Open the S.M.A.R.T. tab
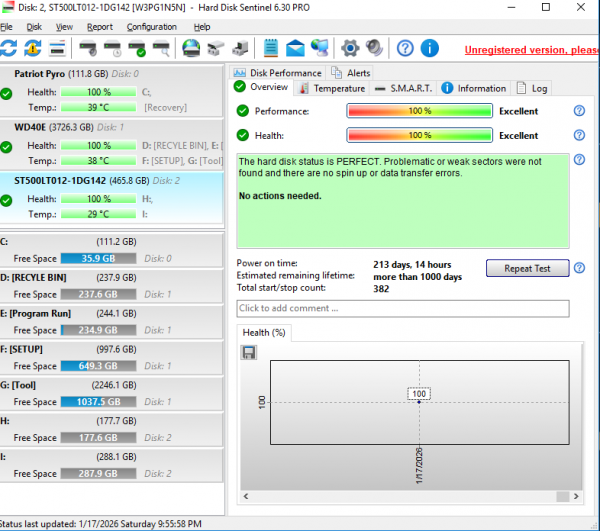Image resolution: width=600 pixels, height=531 pixels. point(404,88)
